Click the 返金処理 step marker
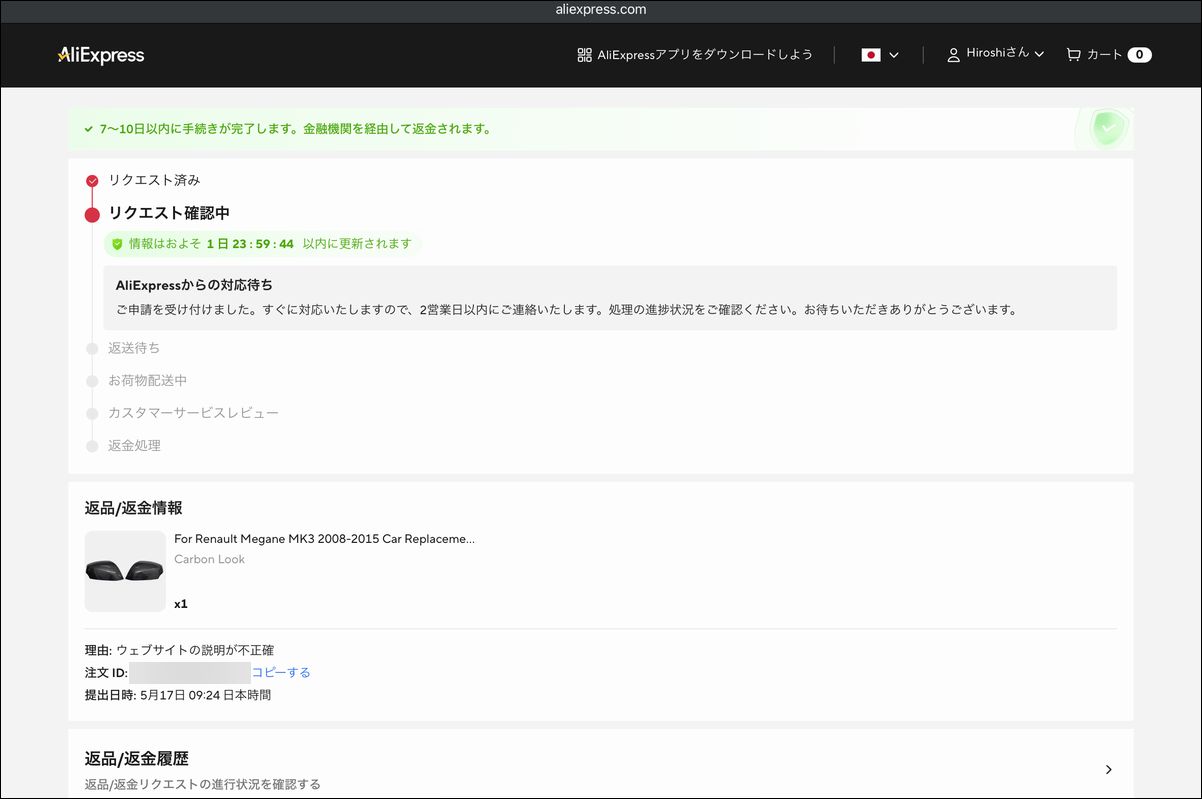The width and height of the screenshot is (1202, 799). [x=92, y=447]
